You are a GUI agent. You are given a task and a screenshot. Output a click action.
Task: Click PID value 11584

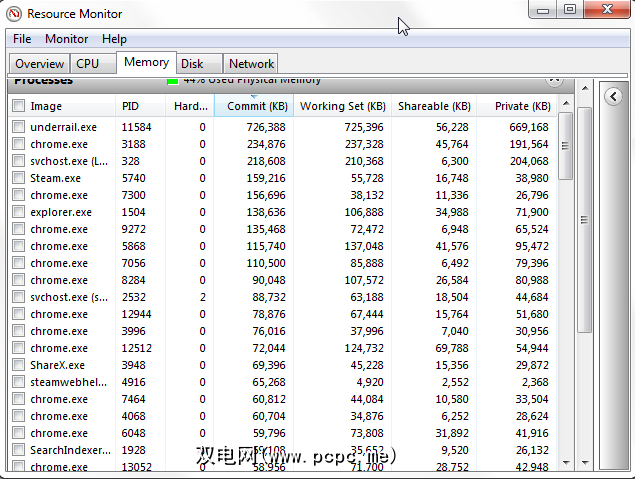tap(136, 127)
